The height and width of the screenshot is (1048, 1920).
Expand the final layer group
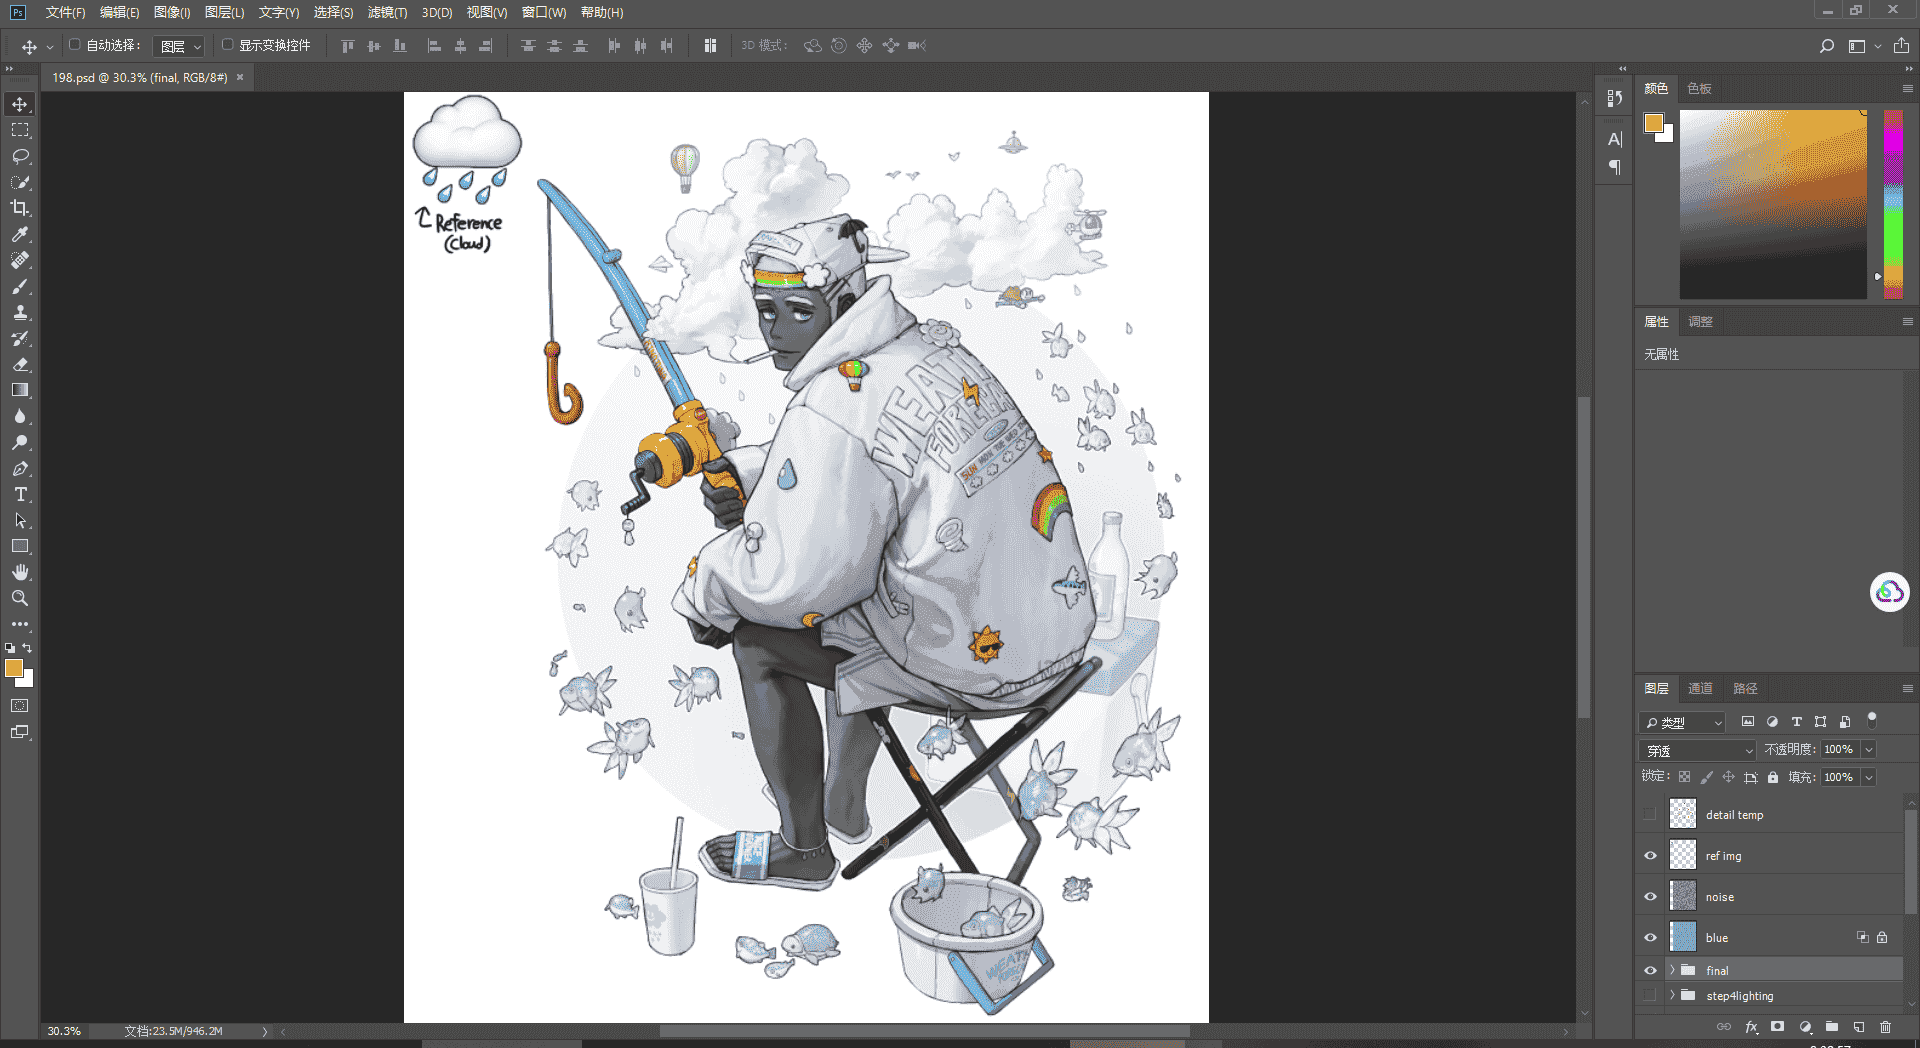[x=1672, y=969]
